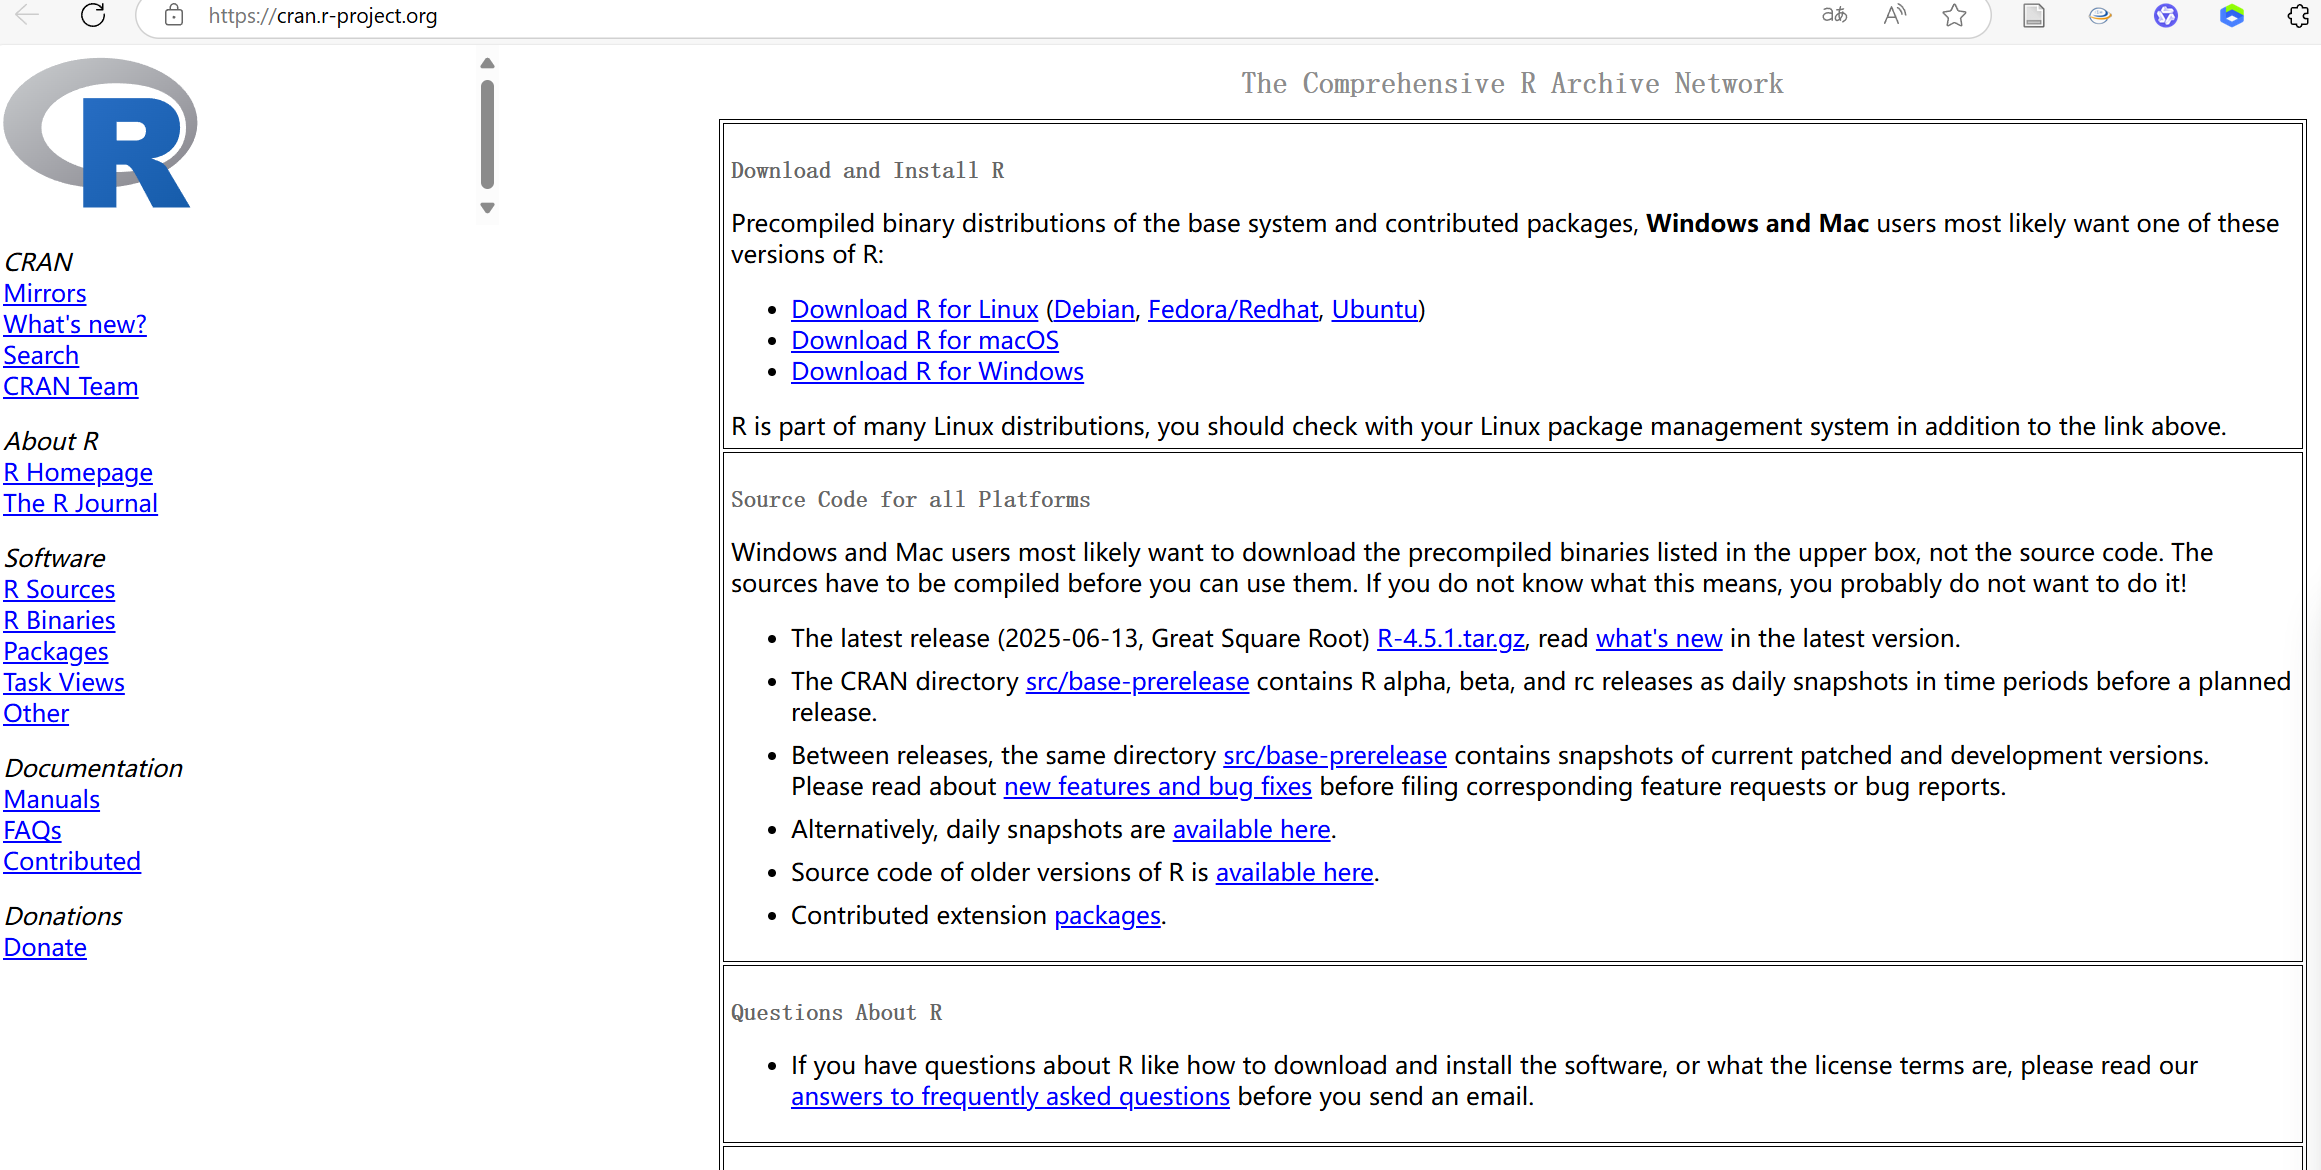
Task: Open the contributed extension packages link
Action: [1108, 915]
